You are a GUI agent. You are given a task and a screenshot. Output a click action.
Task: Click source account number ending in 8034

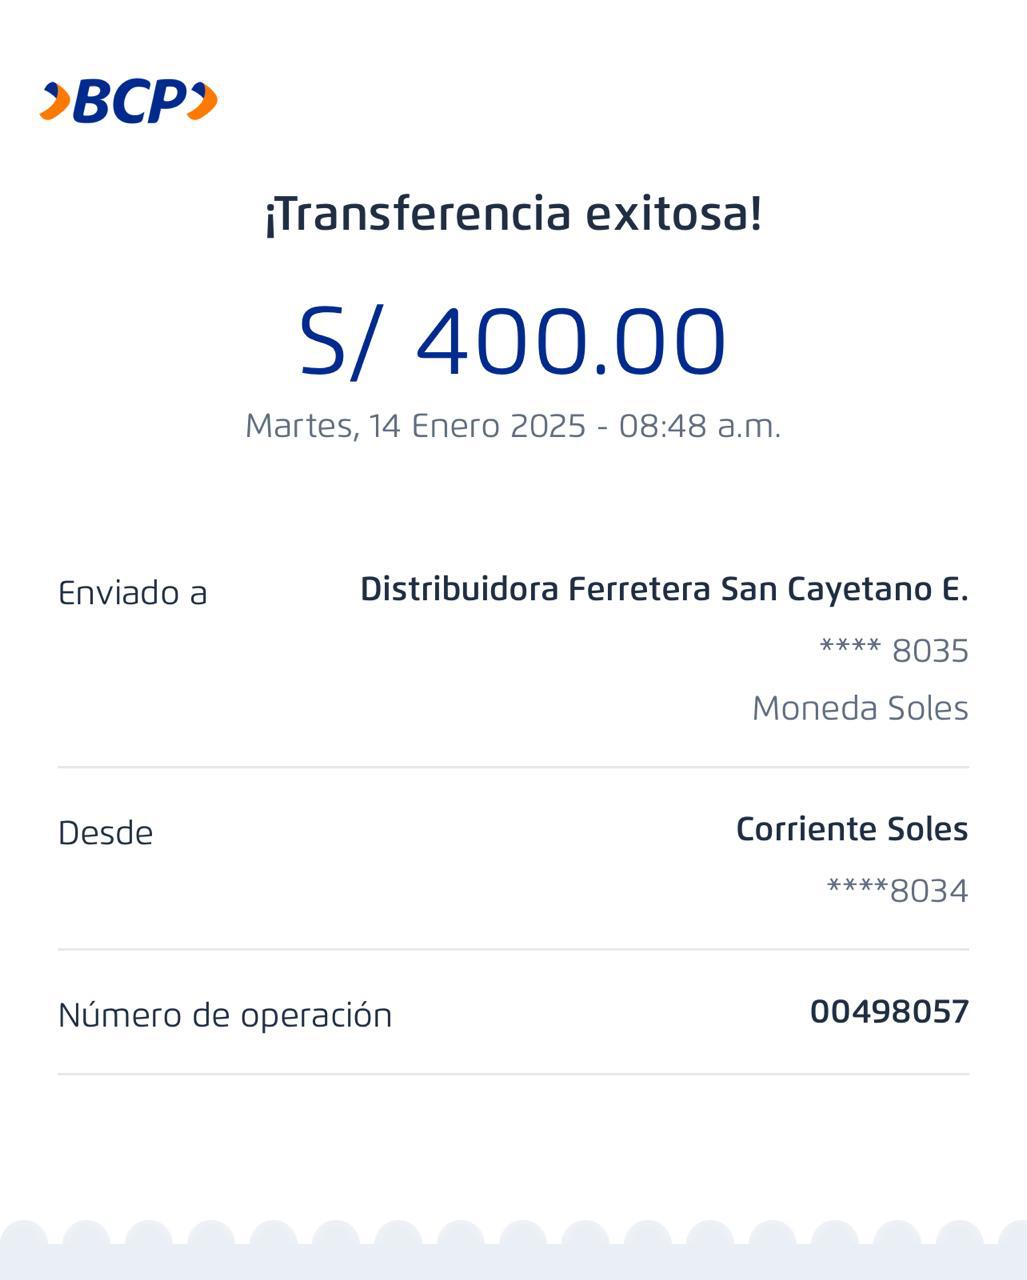pyautogui.click(x=897, y=890)
